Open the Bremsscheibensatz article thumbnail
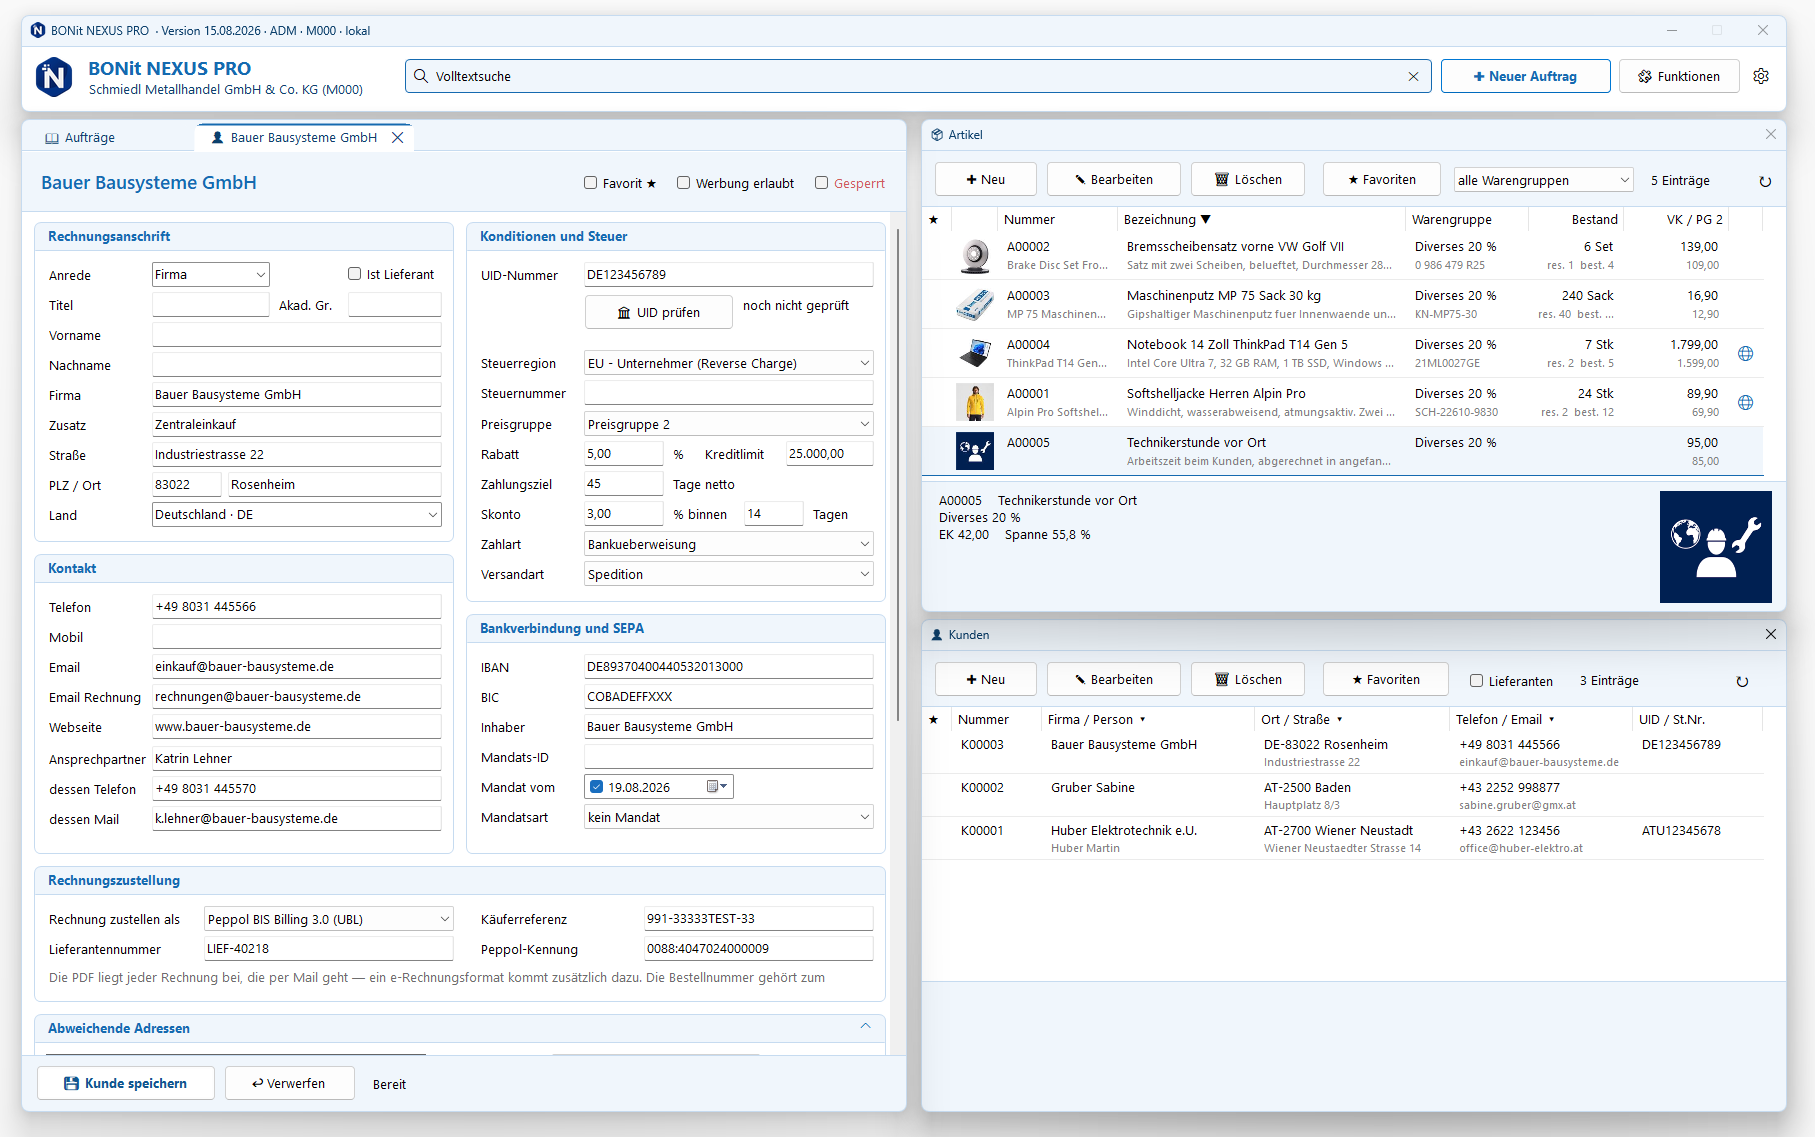Image resolution: width=1815 pixels, height=1137 pixels. click(974, 255)
